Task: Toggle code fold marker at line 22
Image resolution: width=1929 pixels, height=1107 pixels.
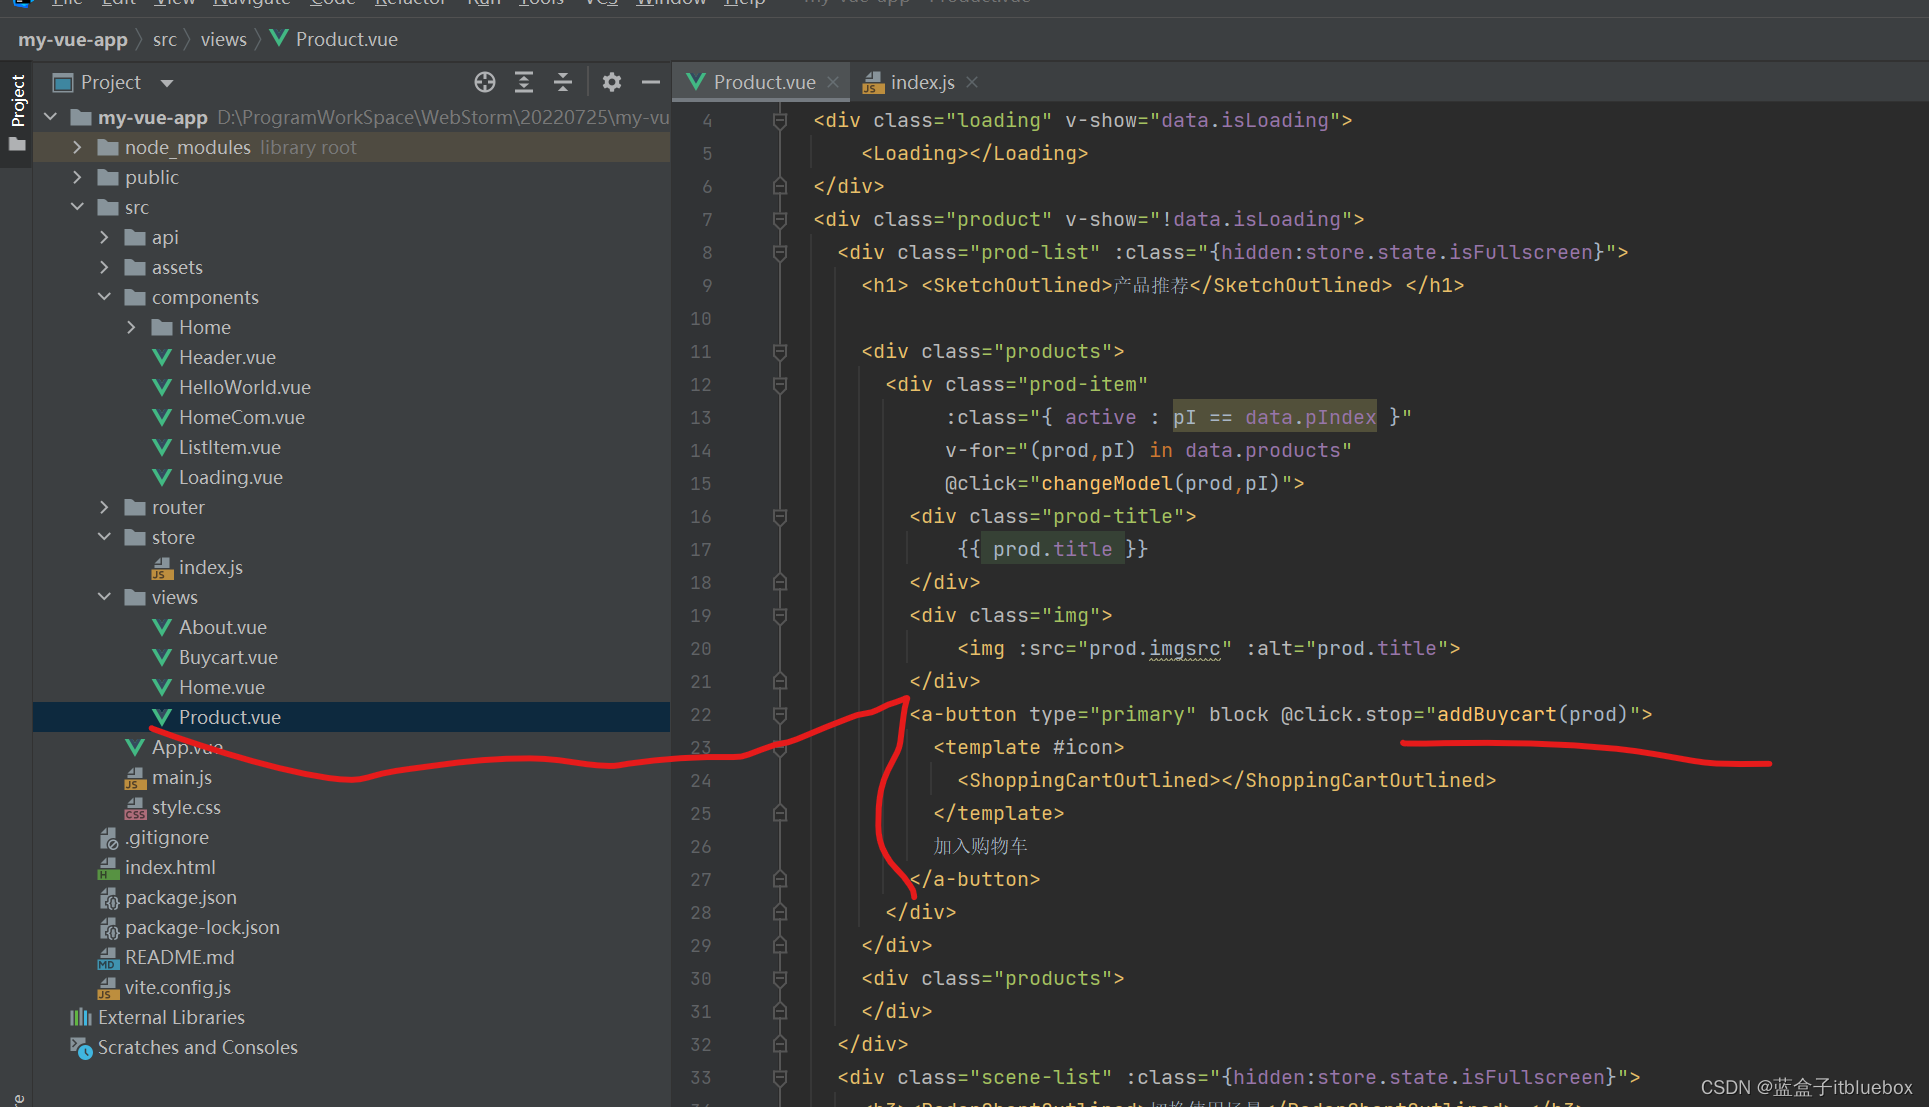Action: coord(780,714)
